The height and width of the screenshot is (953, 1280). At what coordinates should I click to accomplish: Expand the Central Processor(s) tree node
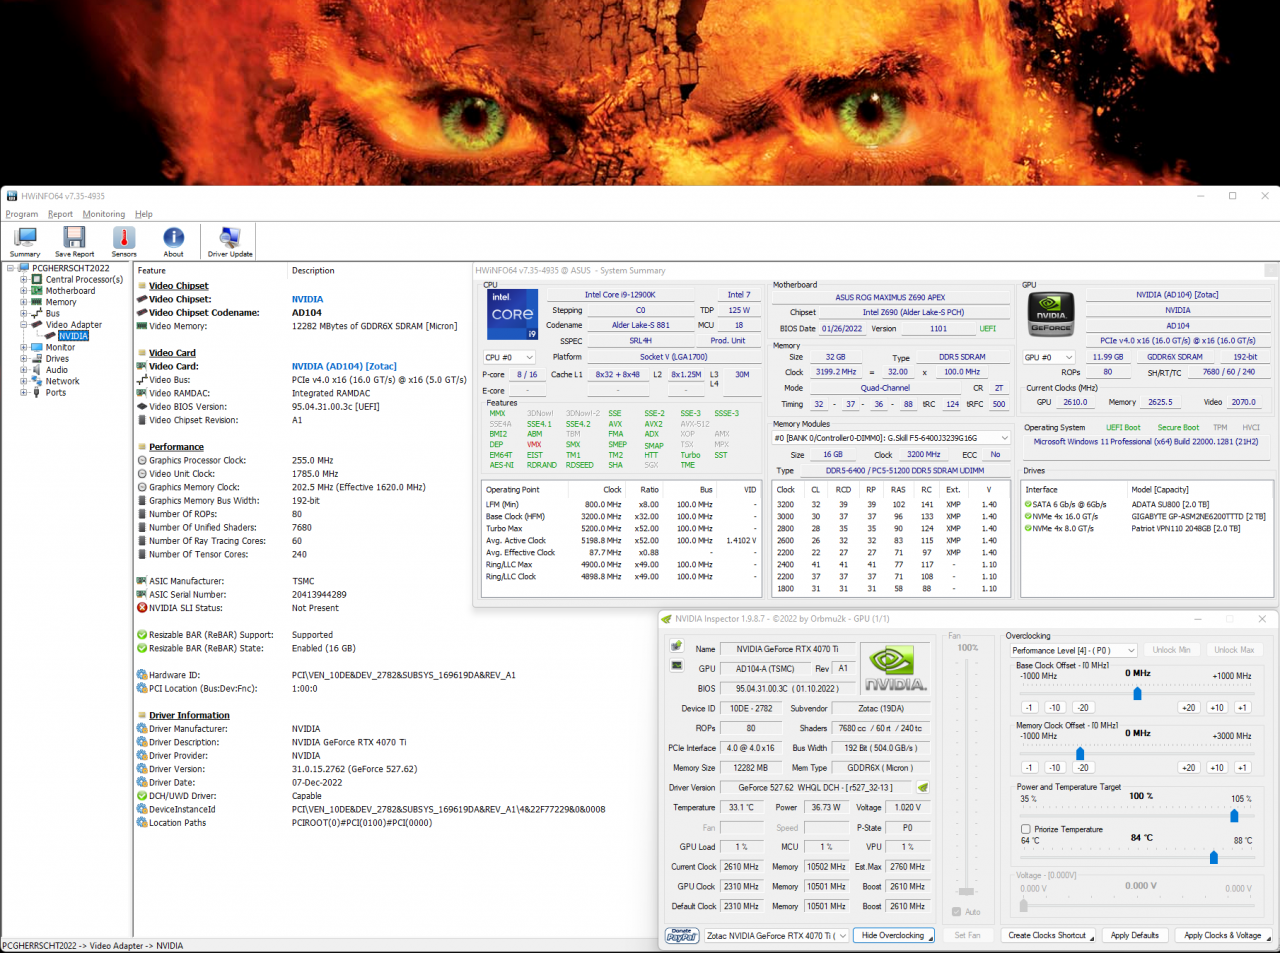pyautogui.click(x=24, y=280)
